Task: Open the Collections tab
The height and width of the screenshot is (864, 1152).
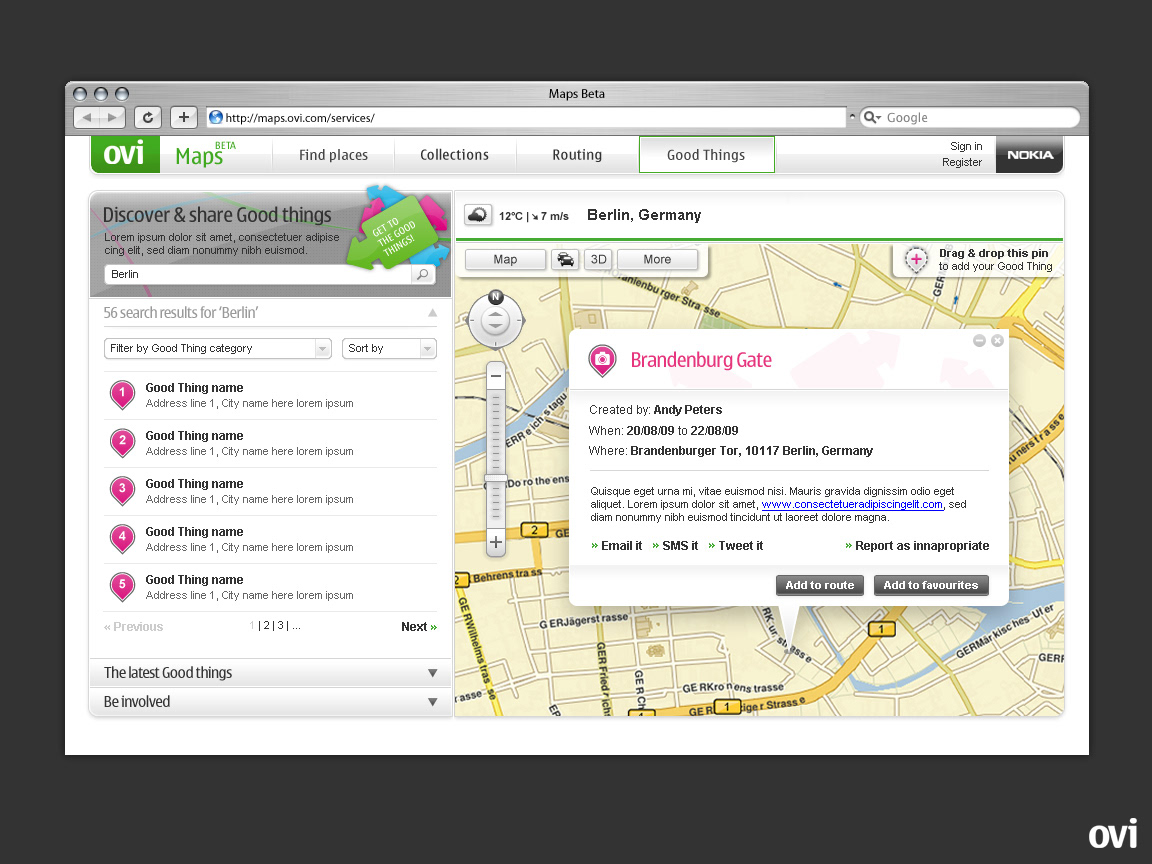Action: (455, 155)
